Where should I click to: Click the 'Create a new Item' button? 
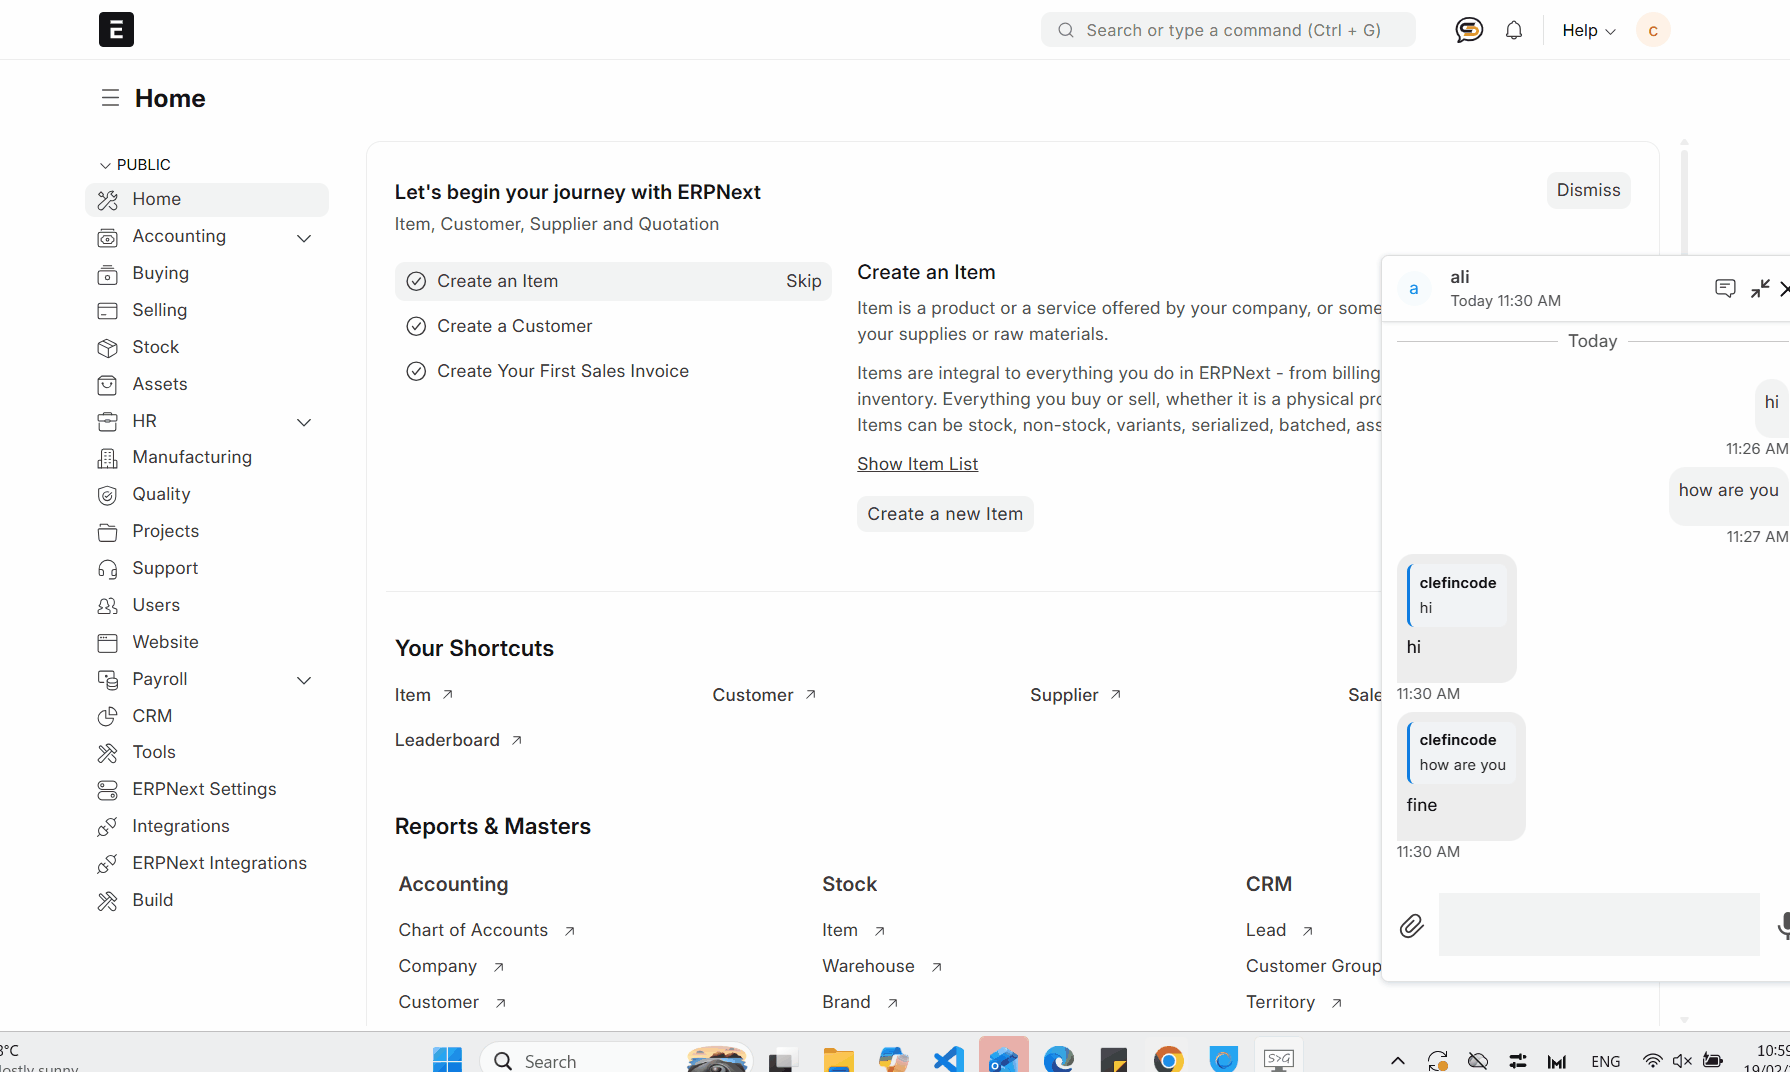point(945,514)
